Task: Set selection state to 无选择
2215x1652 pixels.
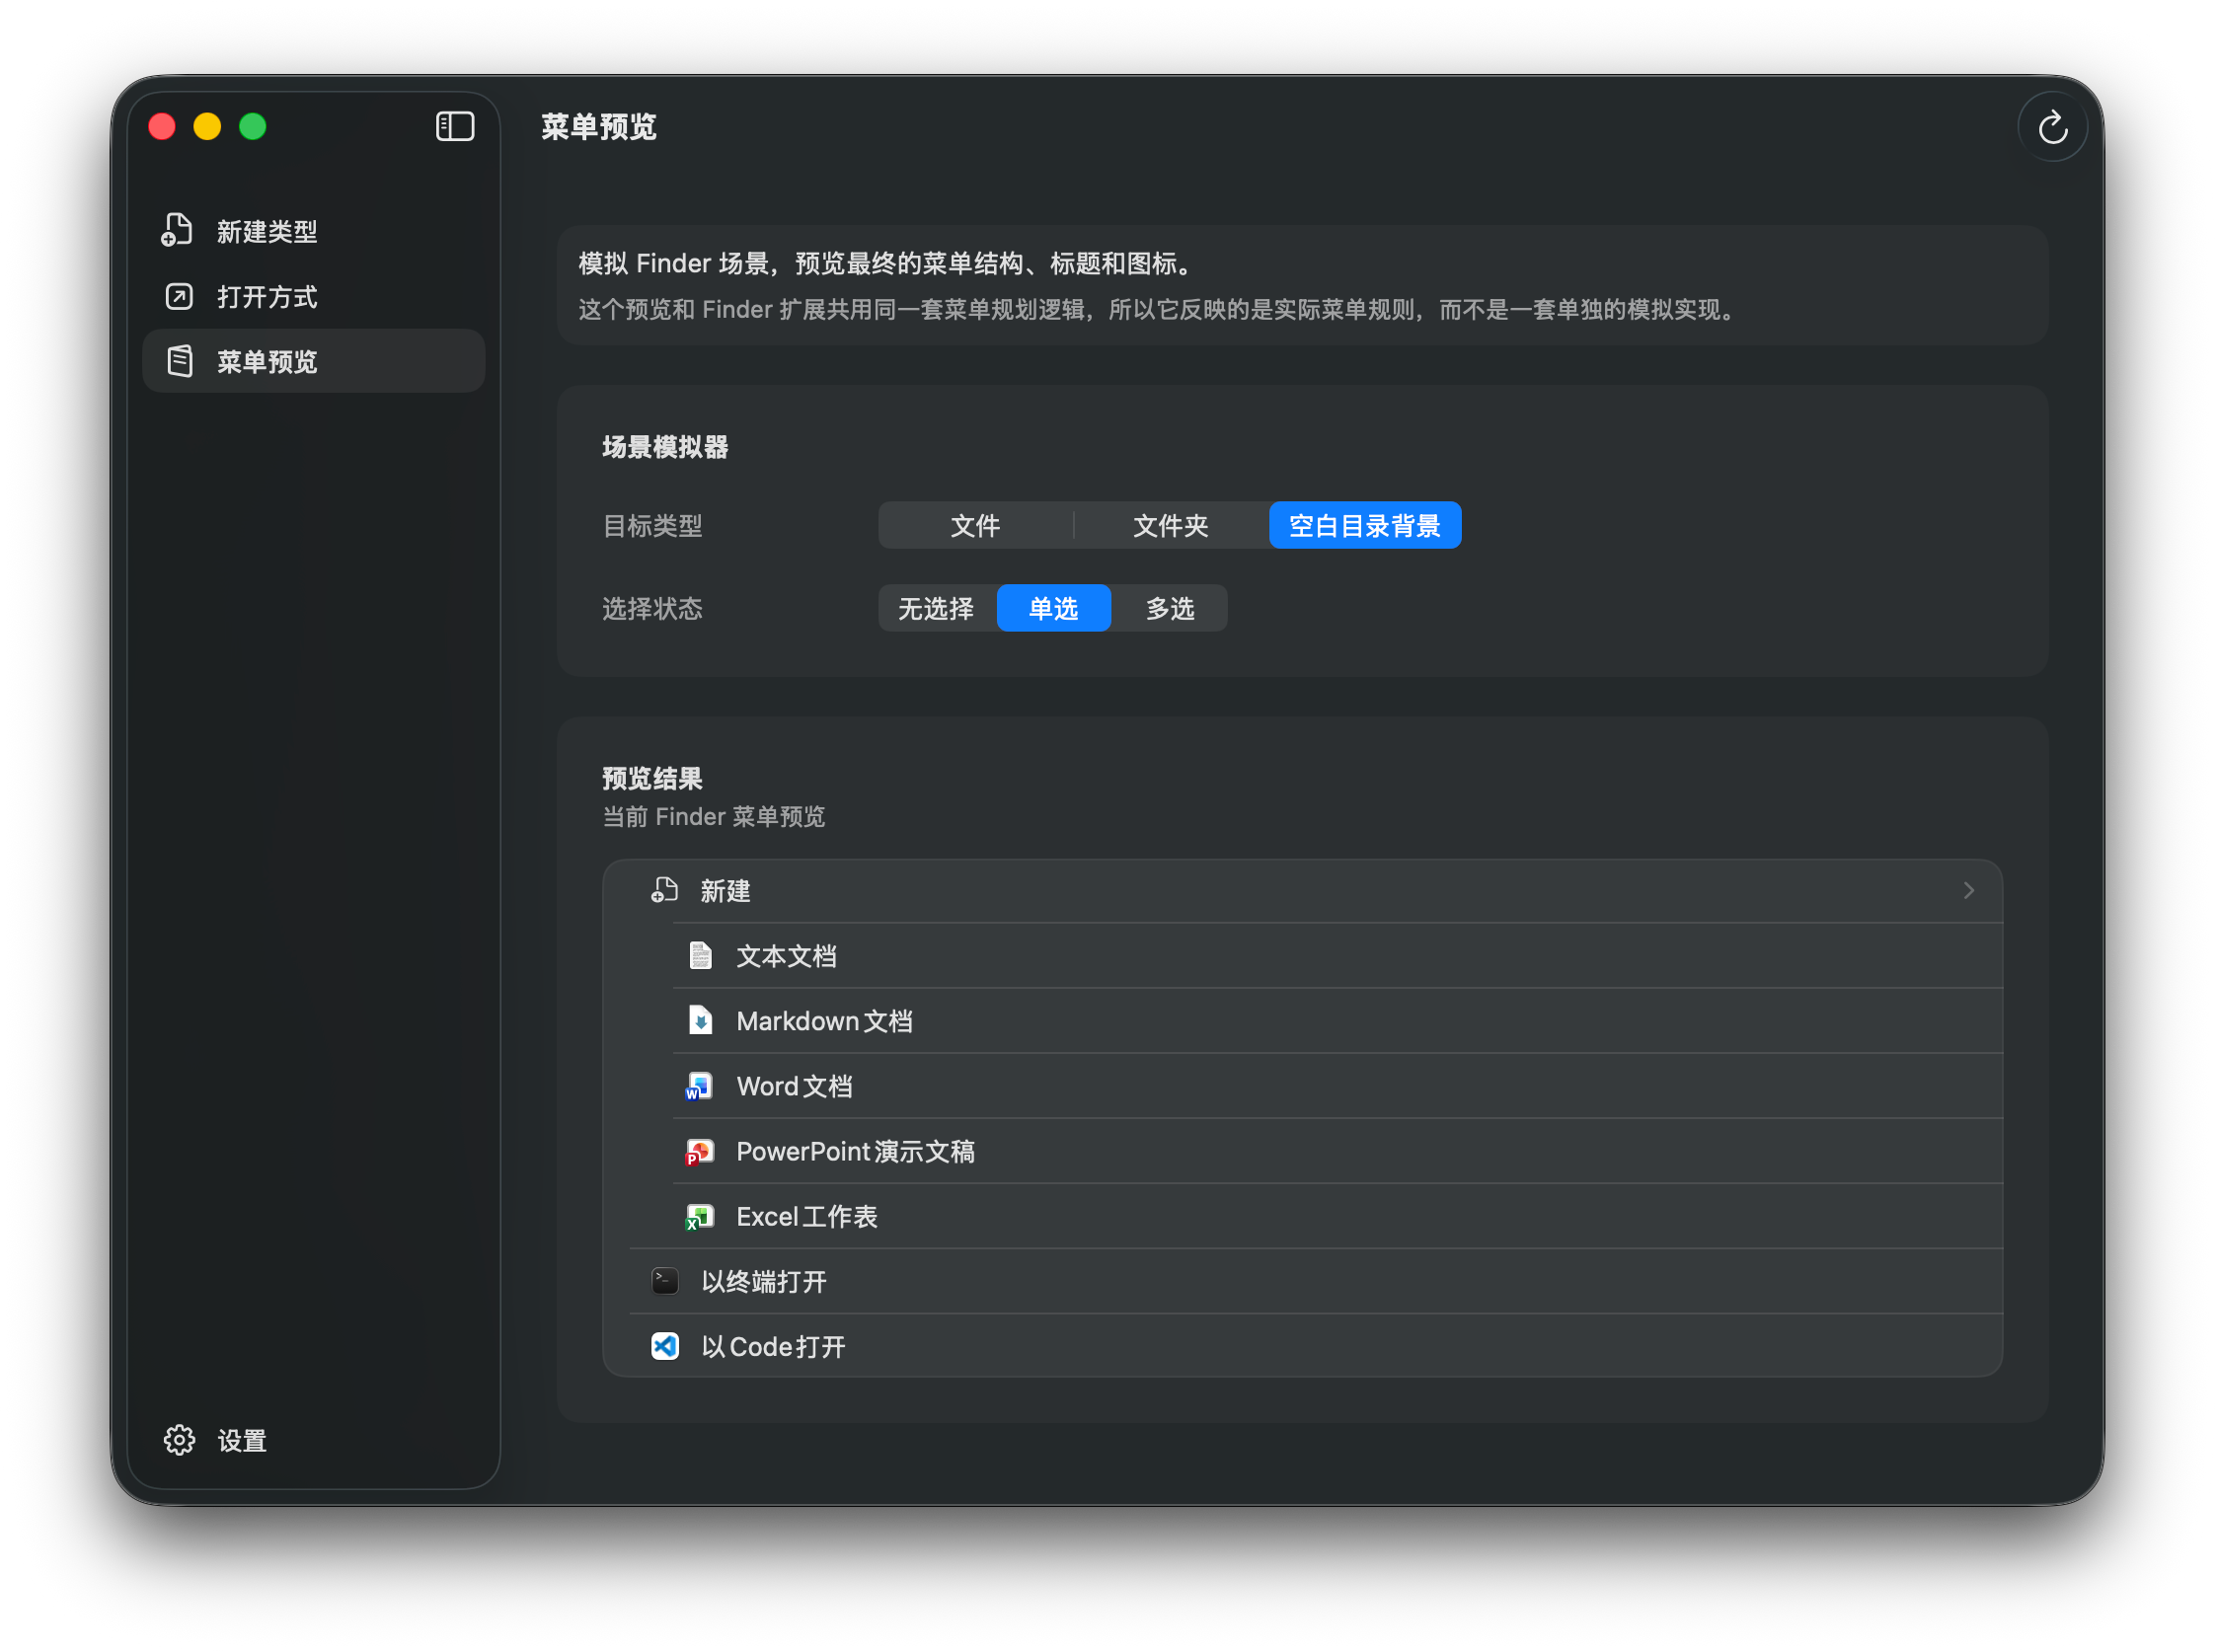Action: pos(937,609)
